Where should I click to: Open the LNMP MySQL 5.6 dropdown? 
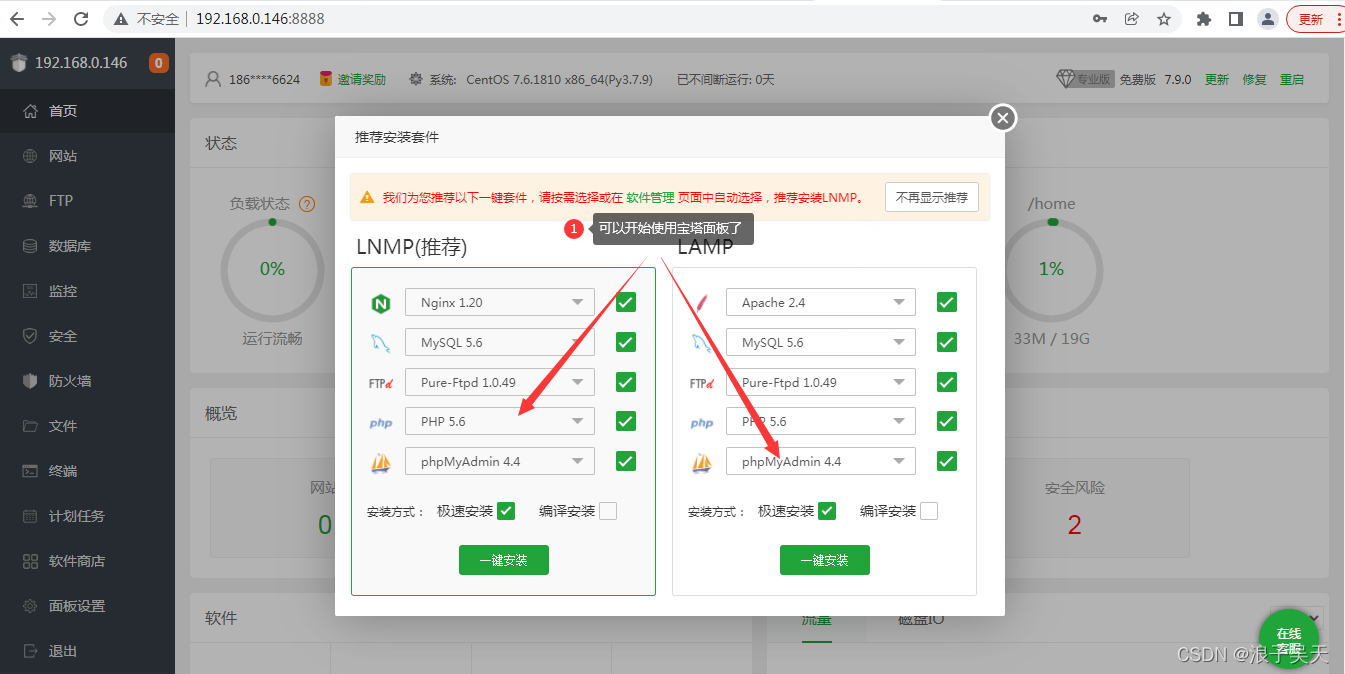500,342
